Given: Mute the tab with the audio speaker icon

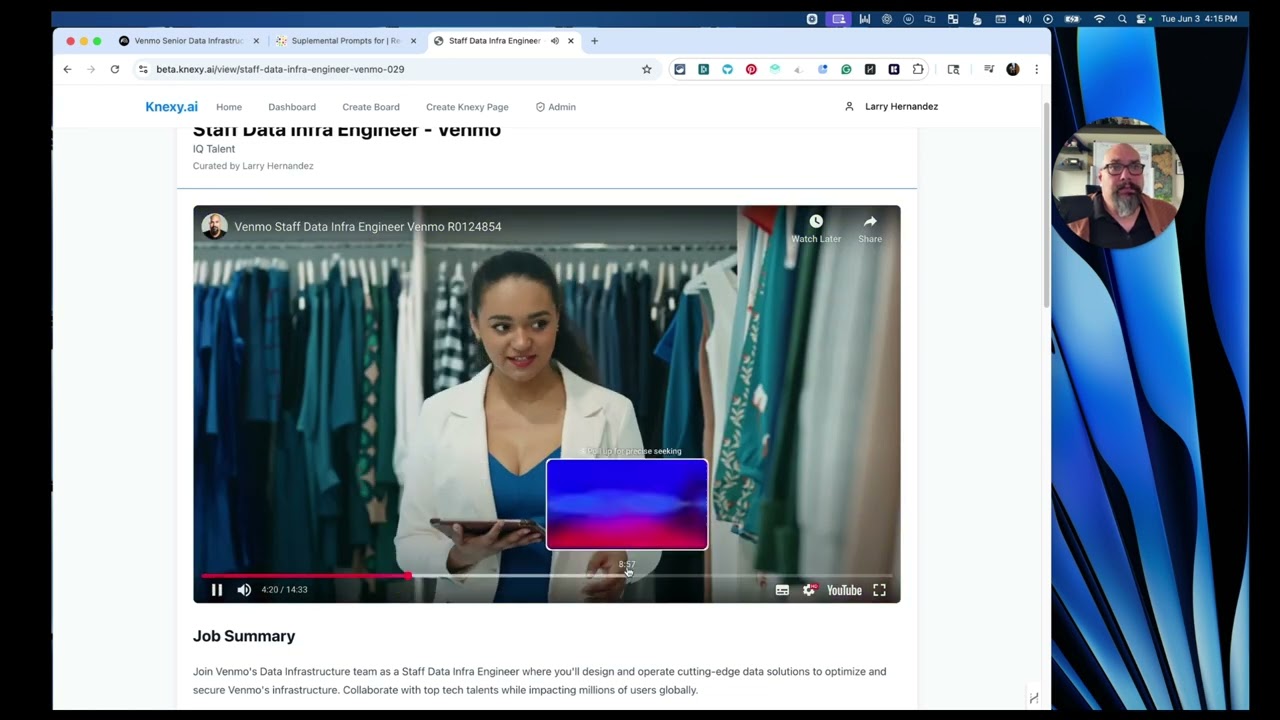Looking at the screenshot, I should [x=554, y=41].
